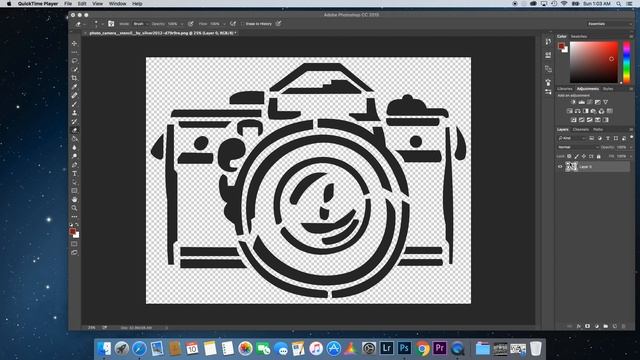Open Google Chrome from the Dock

423,348
